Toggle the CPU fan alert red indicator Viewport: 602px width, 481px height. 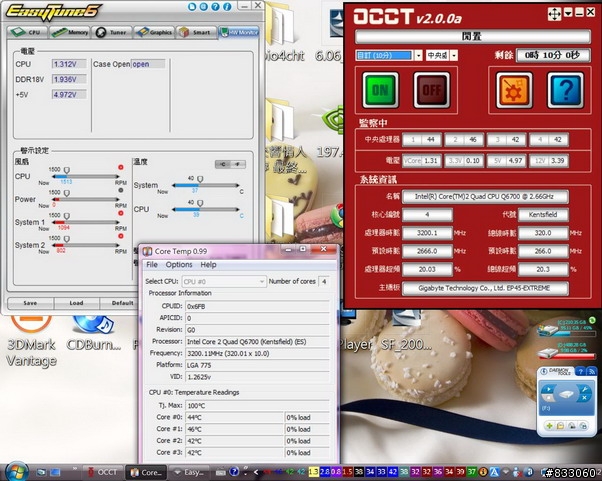pyautogui.click(x=121, y=167)
